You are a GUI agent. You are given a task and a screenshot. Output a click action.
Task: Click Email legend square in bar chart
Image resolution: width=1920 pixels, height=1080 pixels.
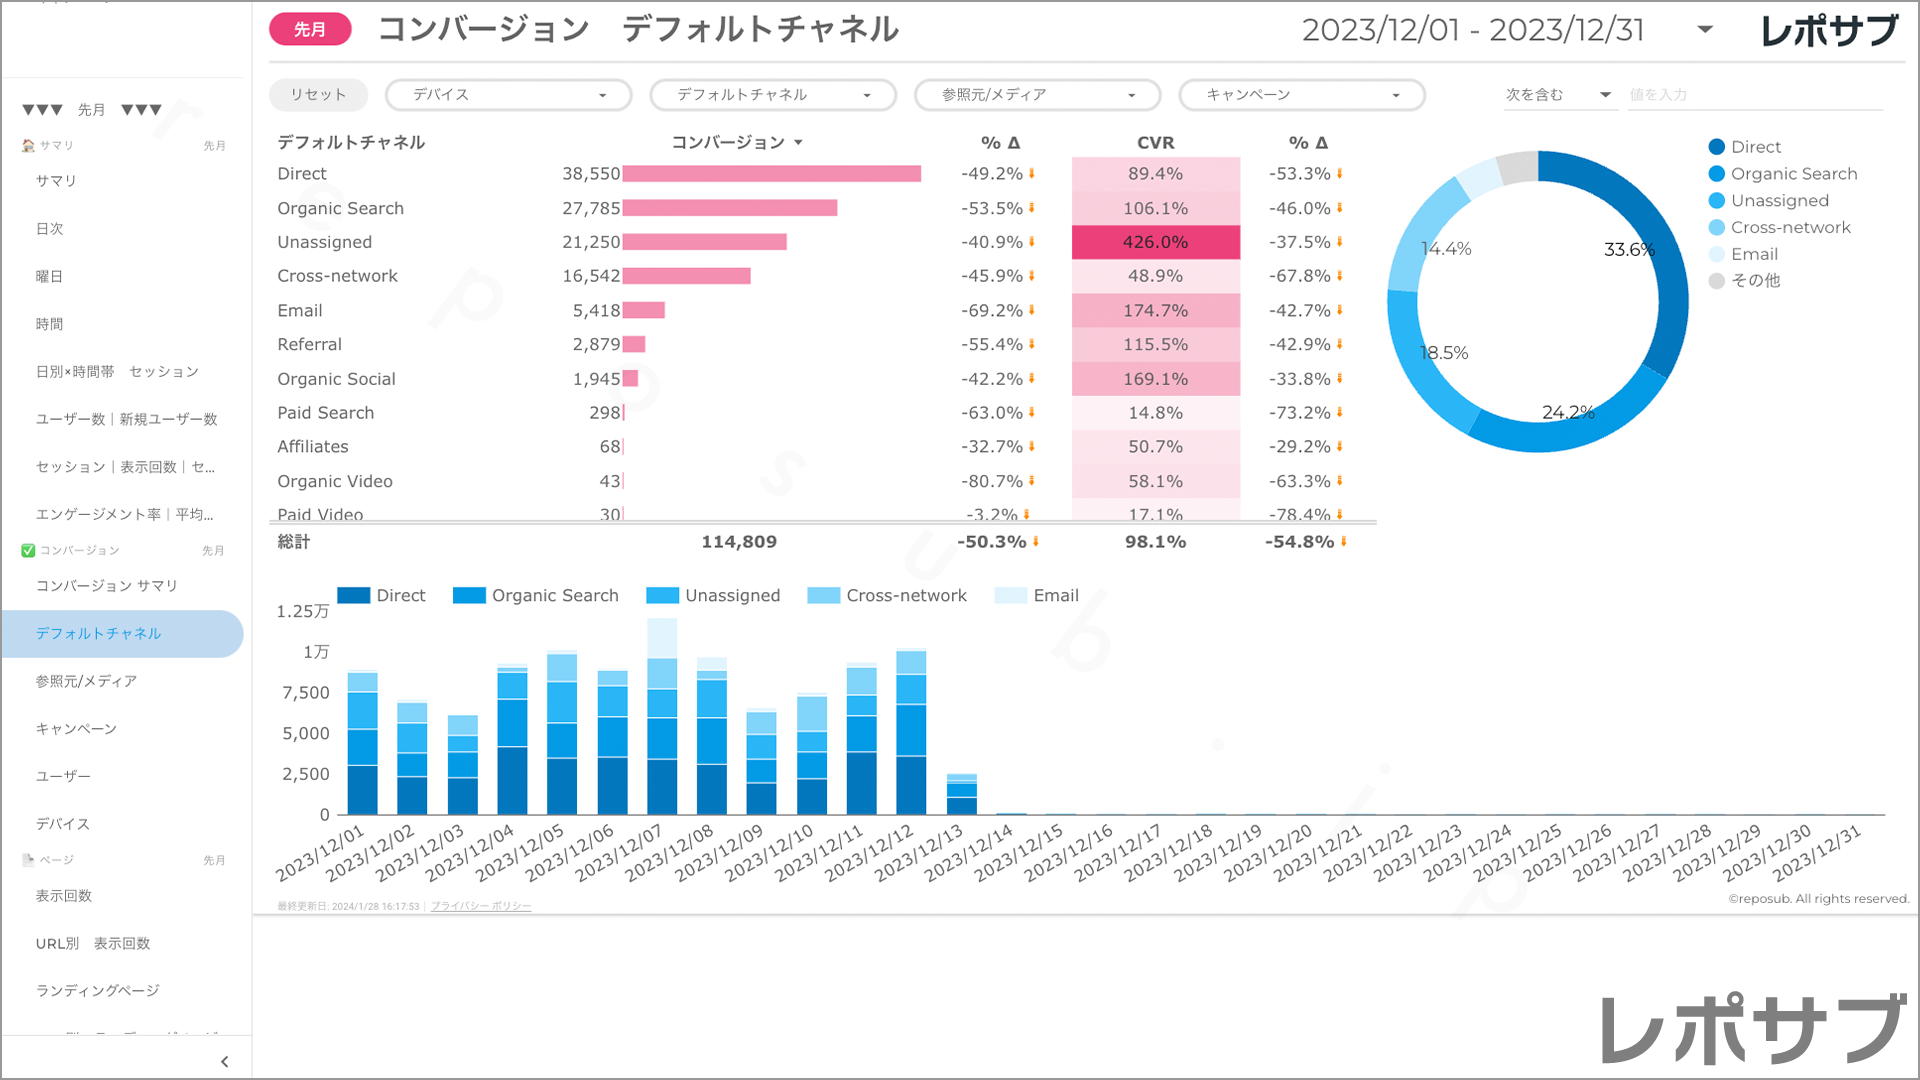tap(1010, 596)
